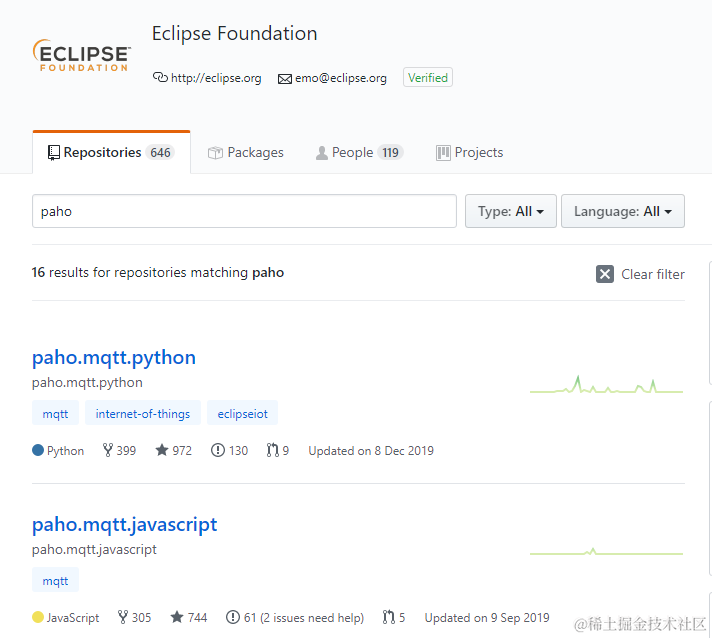Click the paho.mqtt.python activity graph
Screen dimensions: 712x638
click(606, 385)
